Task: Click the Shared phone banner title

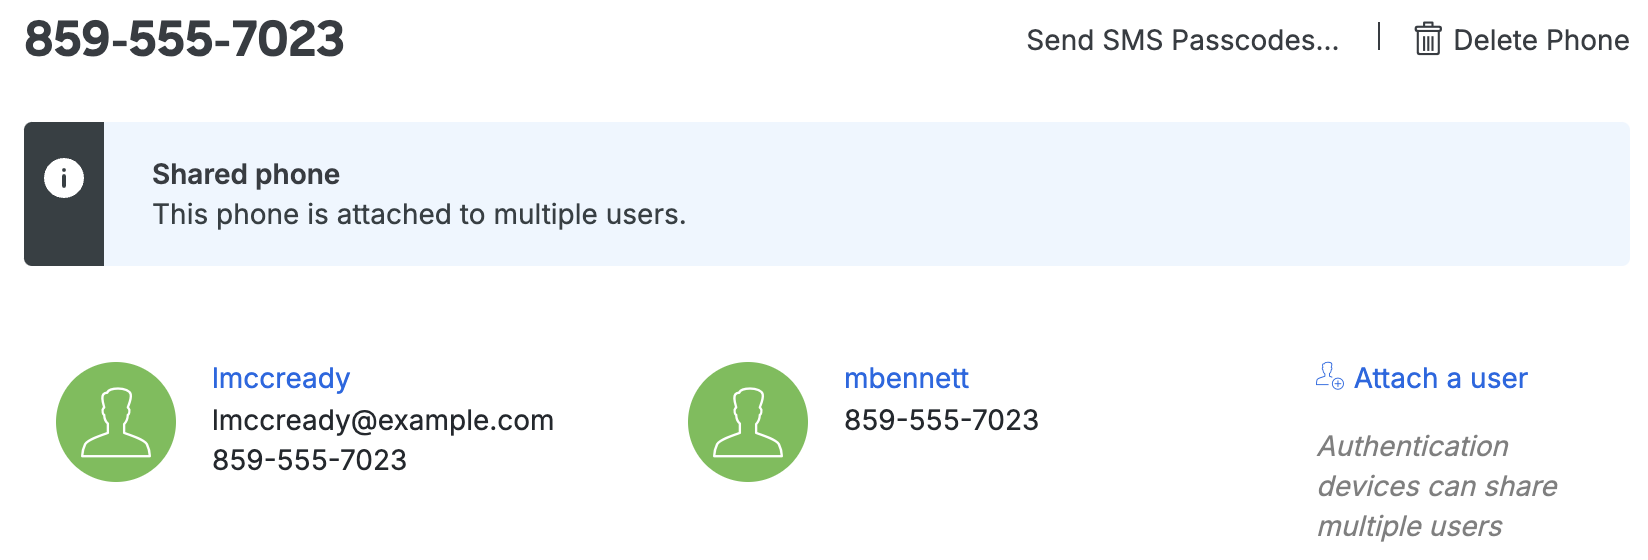Action: (x=246, y=174)
